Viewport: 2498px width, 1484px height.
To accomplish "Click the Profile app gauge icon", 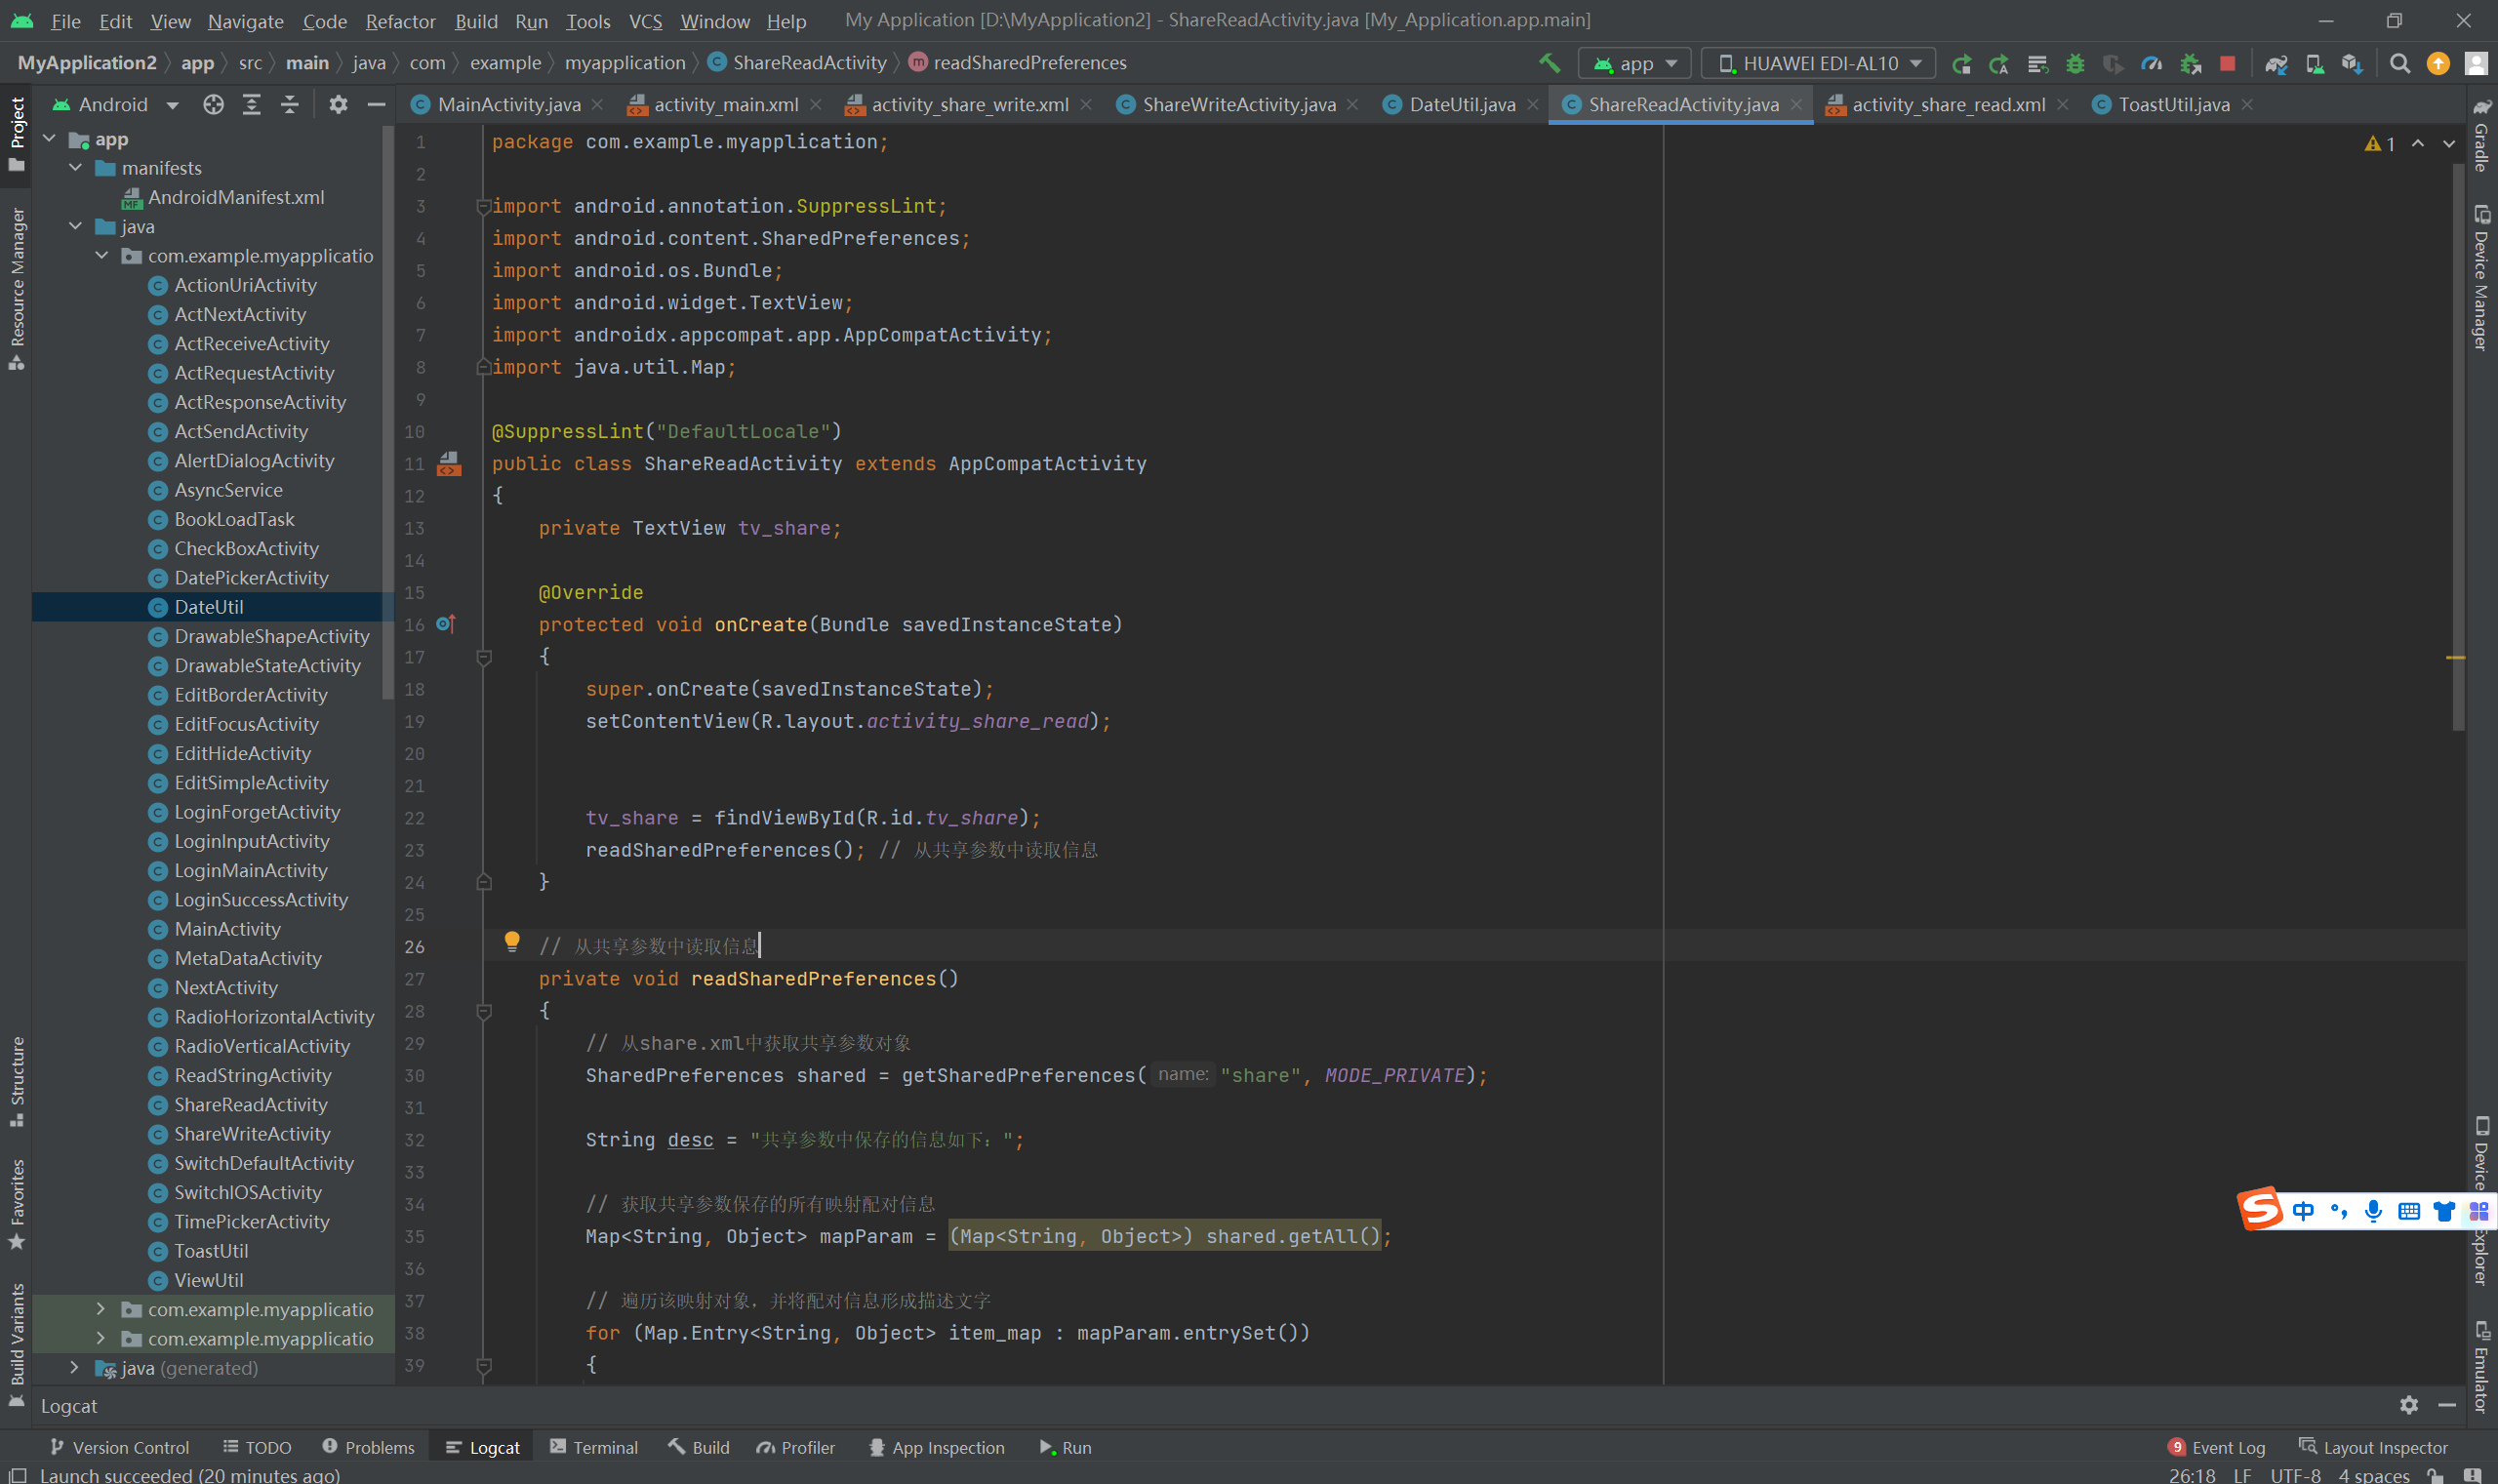I will click(x=2151, y=63).
